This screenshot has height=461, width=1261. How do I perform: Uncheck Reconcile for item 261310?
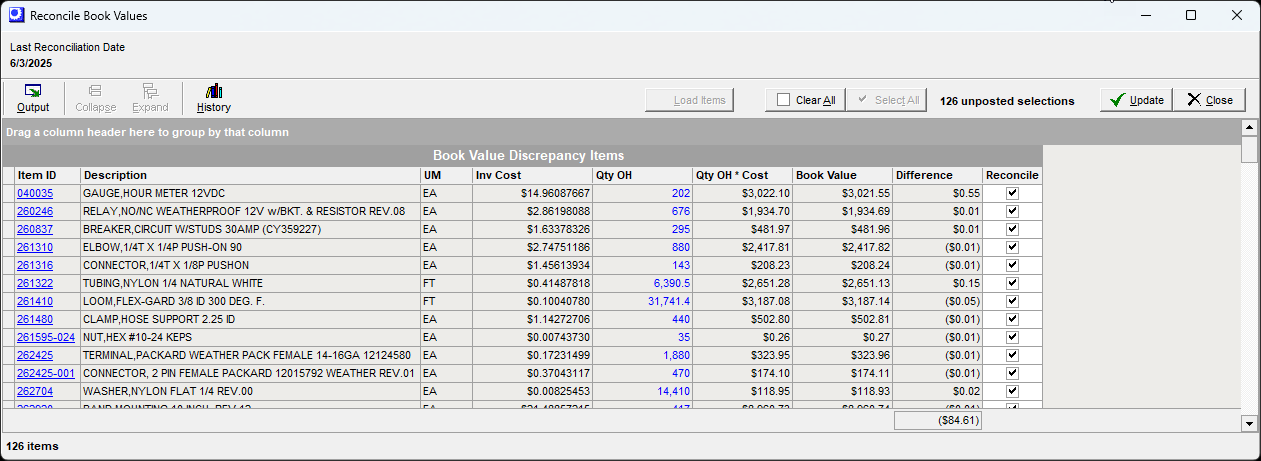[1012, 247]
